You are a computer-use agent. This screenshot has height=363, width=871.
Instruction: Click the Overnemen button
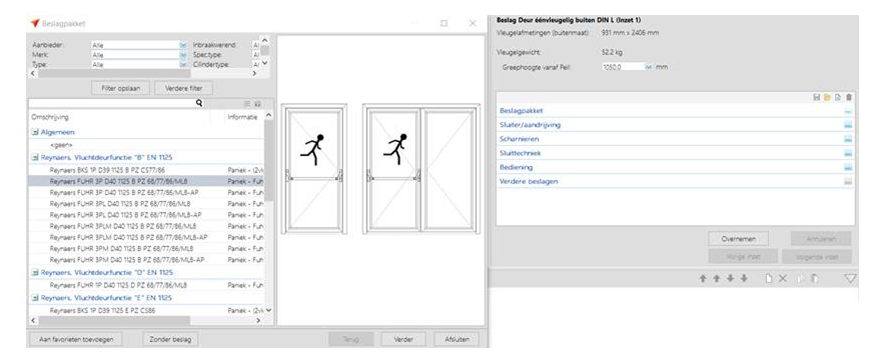pos(738,238)
